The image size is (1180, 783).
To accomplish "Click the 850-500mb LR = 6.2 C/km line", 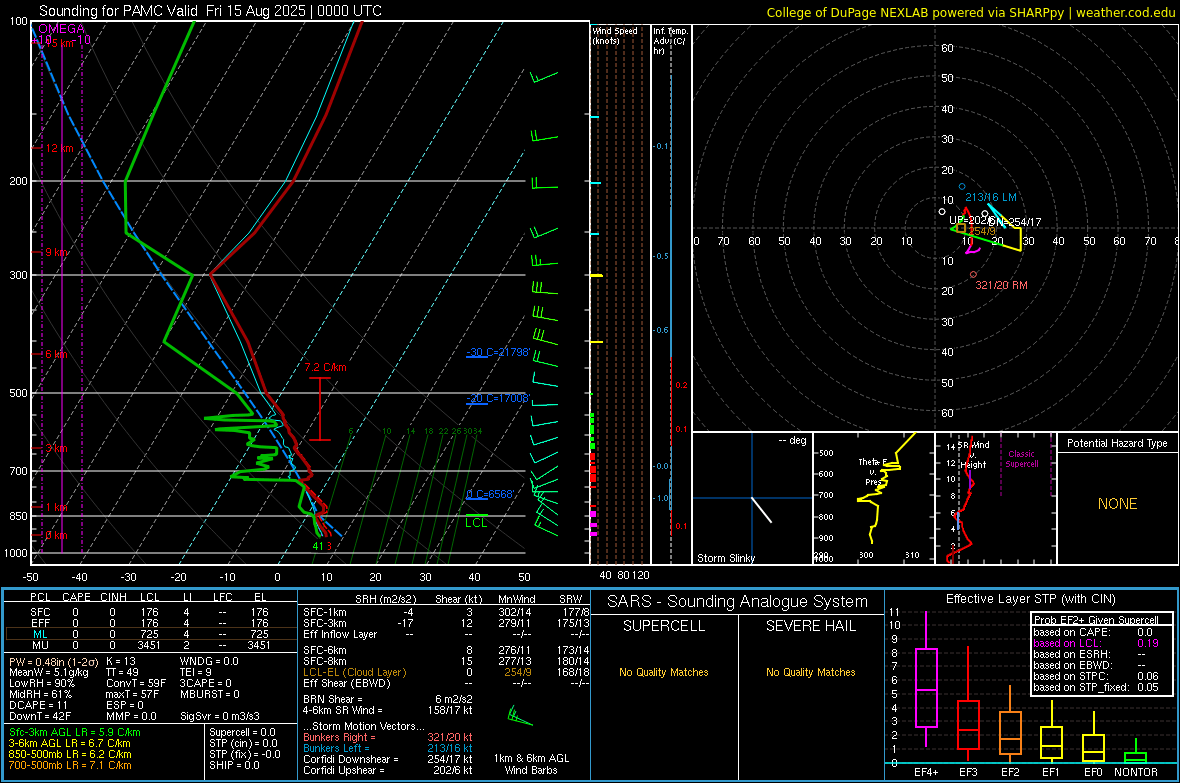I will [x=70, y=754].
